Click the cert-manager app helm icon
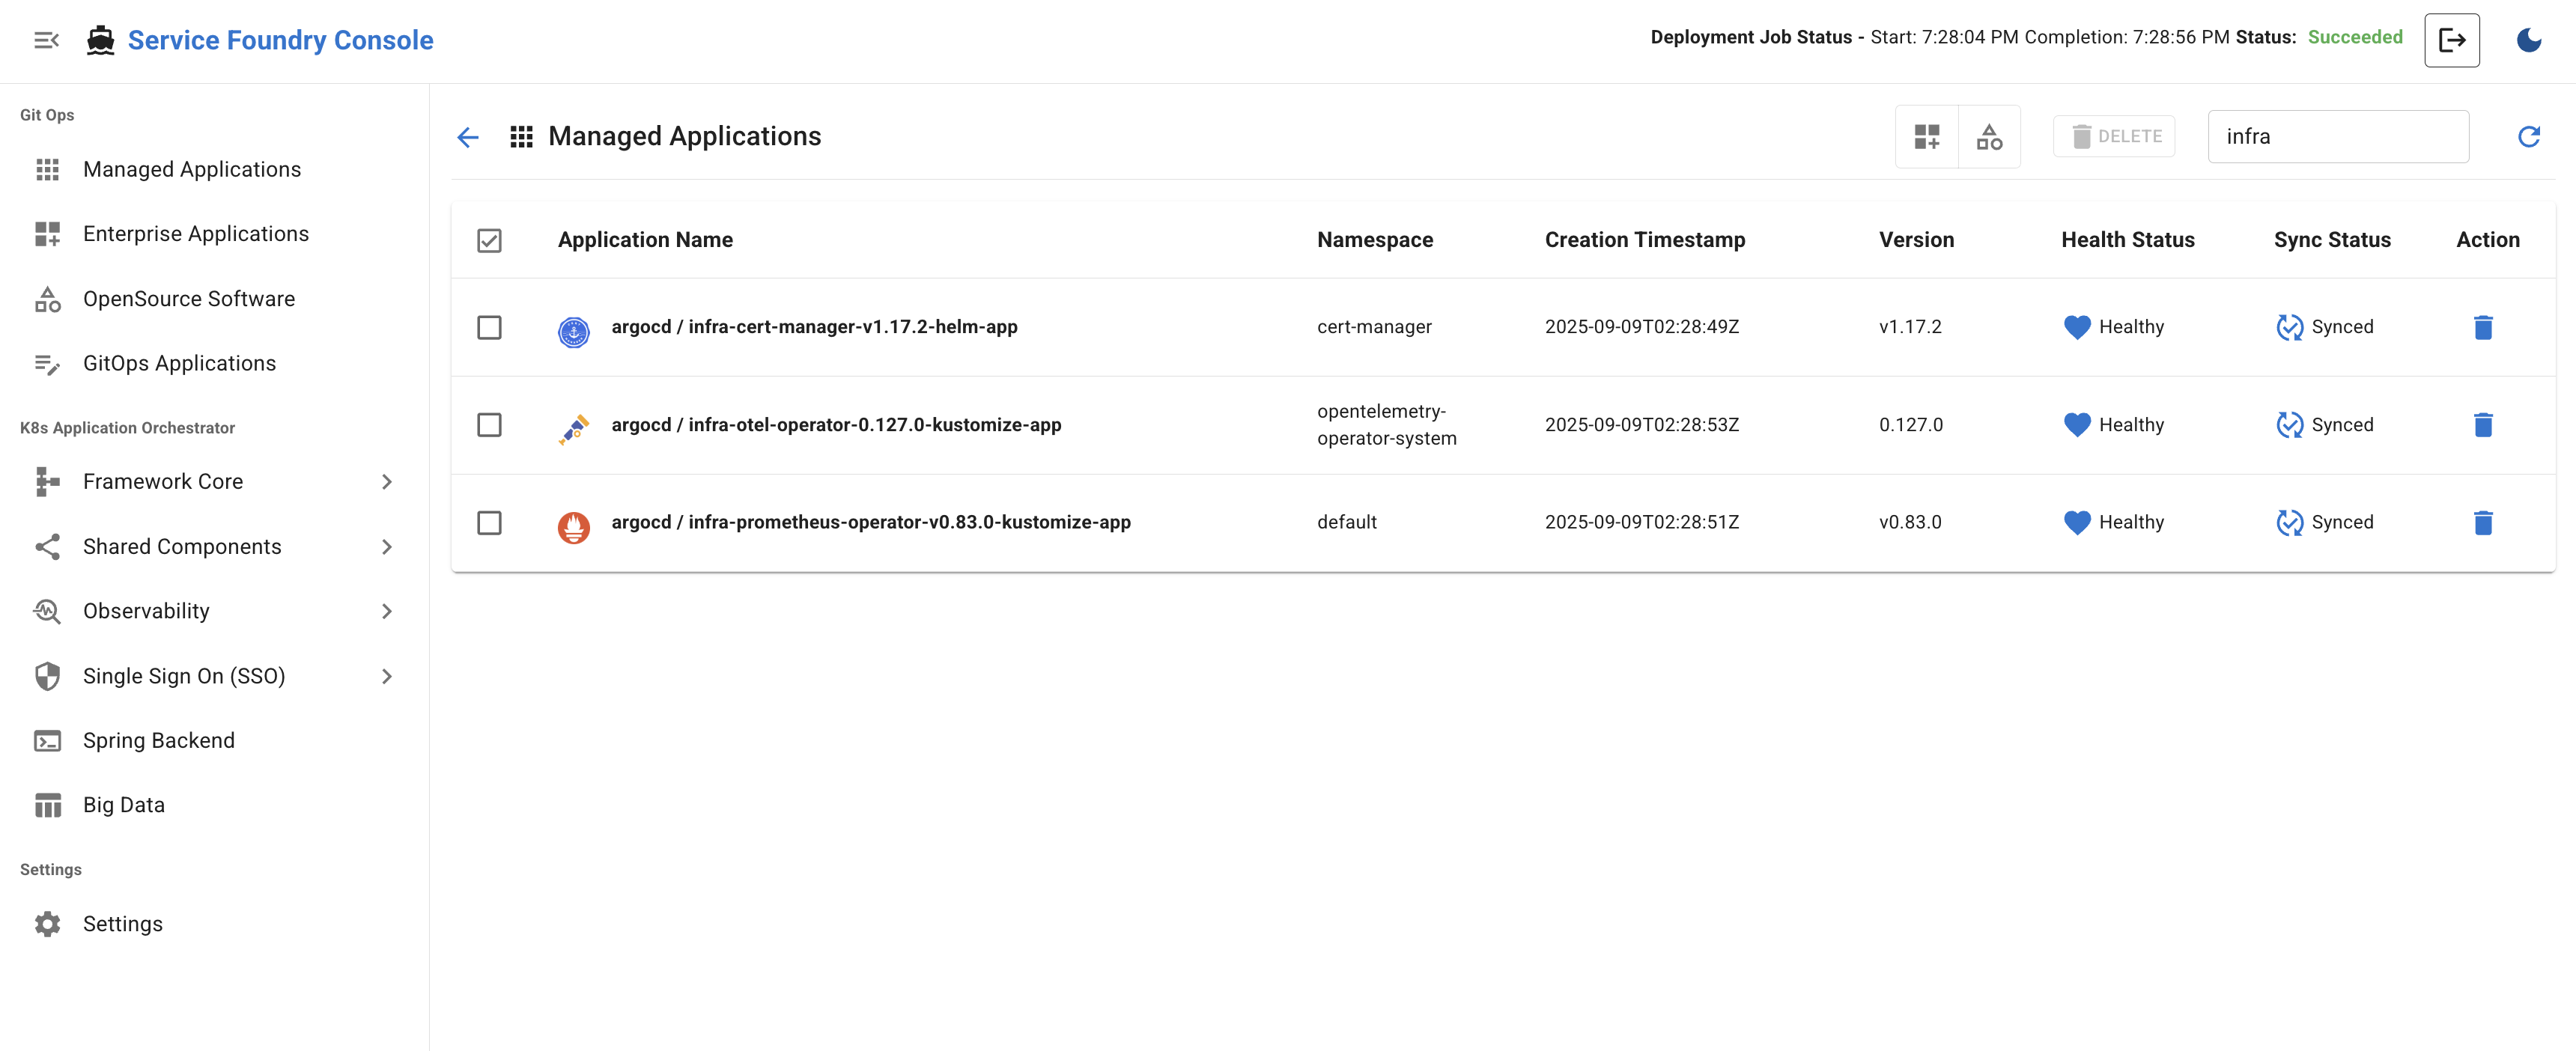Screen dimensions: 2576x1051 [574, 331]
